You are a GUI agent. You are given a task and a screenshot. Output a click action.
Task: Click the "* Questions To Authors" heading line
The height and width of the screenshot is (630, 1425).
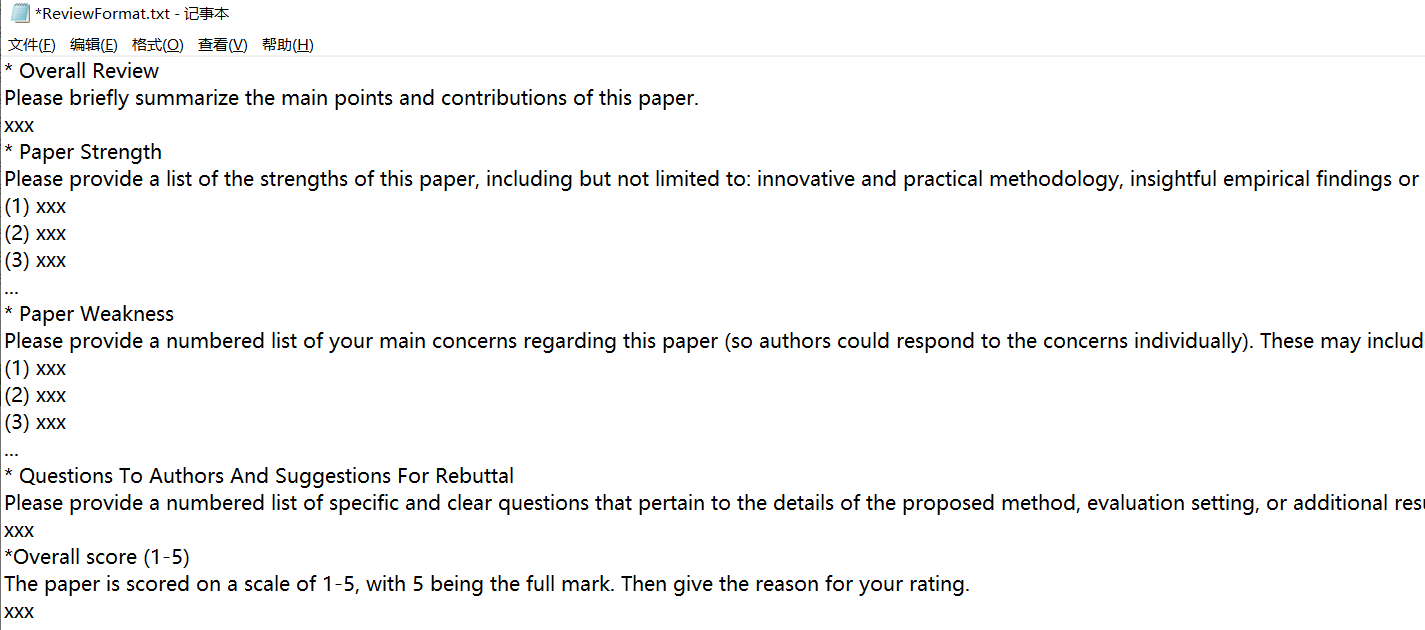click(x=260, y=476)
